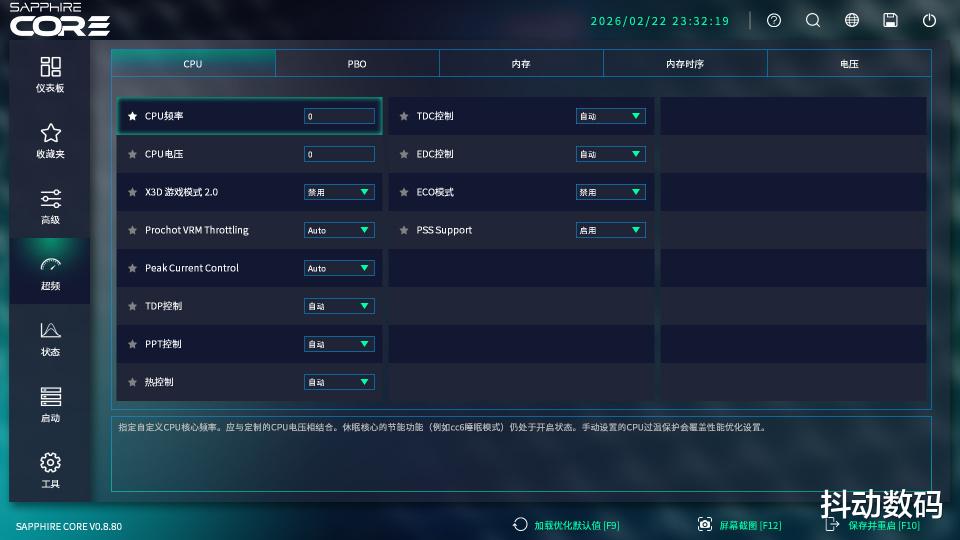Select the Prochot VRM Throttling label
Viewport: 960px width, 540px height.
[x=197, y=230]
